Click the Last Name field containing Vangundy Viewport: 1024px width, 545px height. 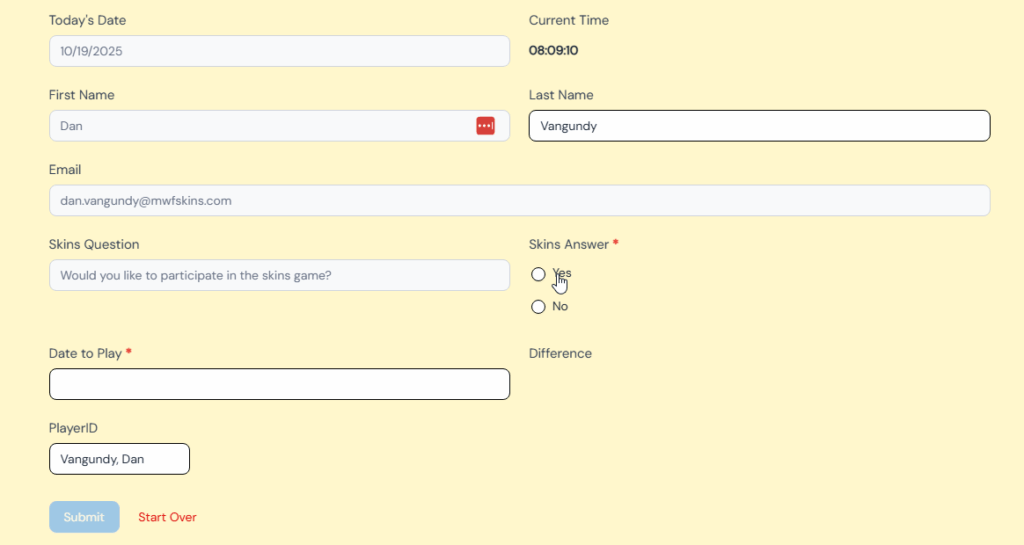[x=759, y=126]
